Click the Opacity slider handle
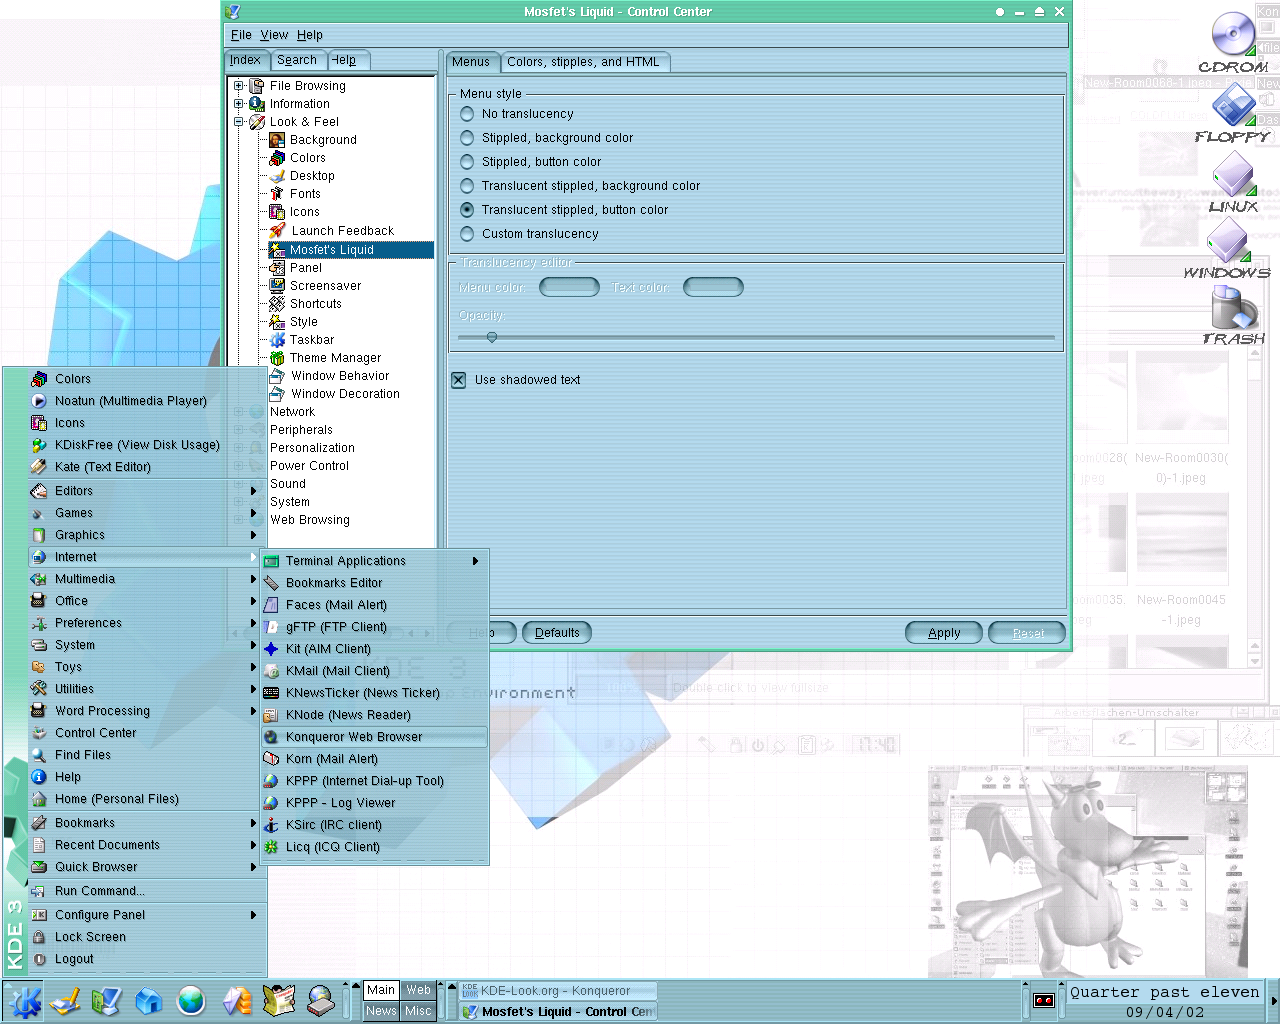Screen dimensions: 1280x1024 click(x=492, y=338)
